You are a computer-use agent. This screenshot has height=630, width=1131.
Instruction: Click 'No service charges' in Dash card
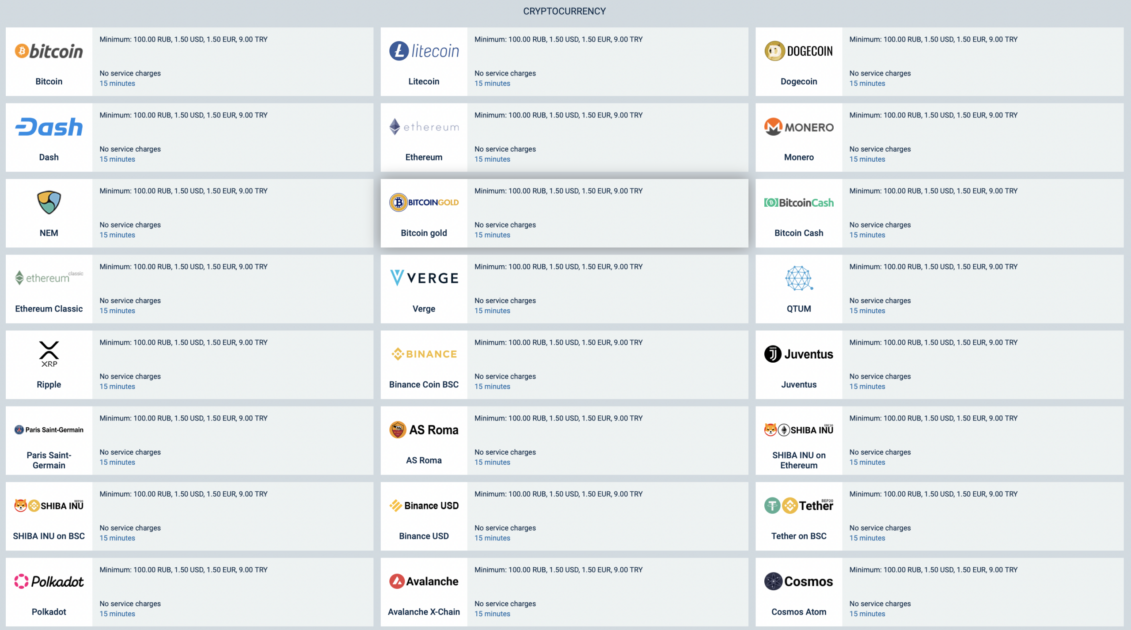coord(130,149)
